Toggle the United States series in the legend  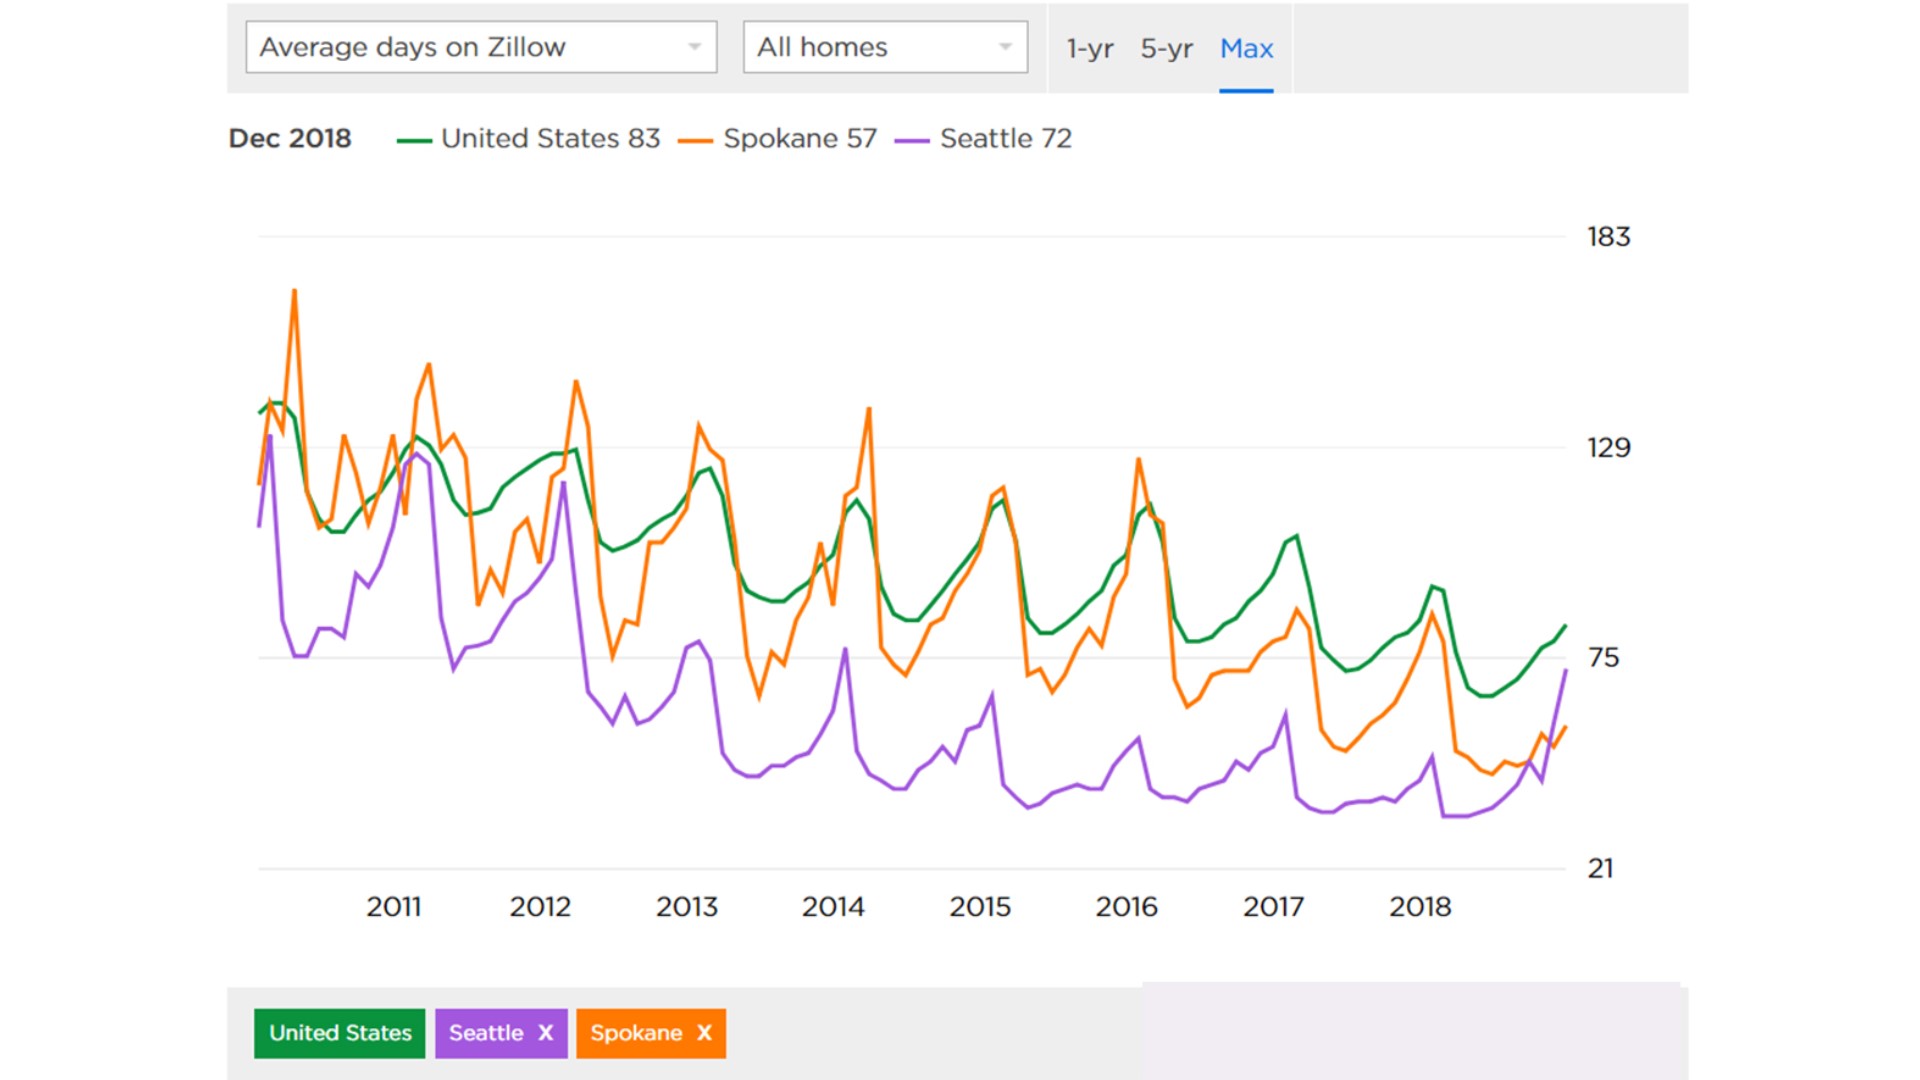click(550, 139)
